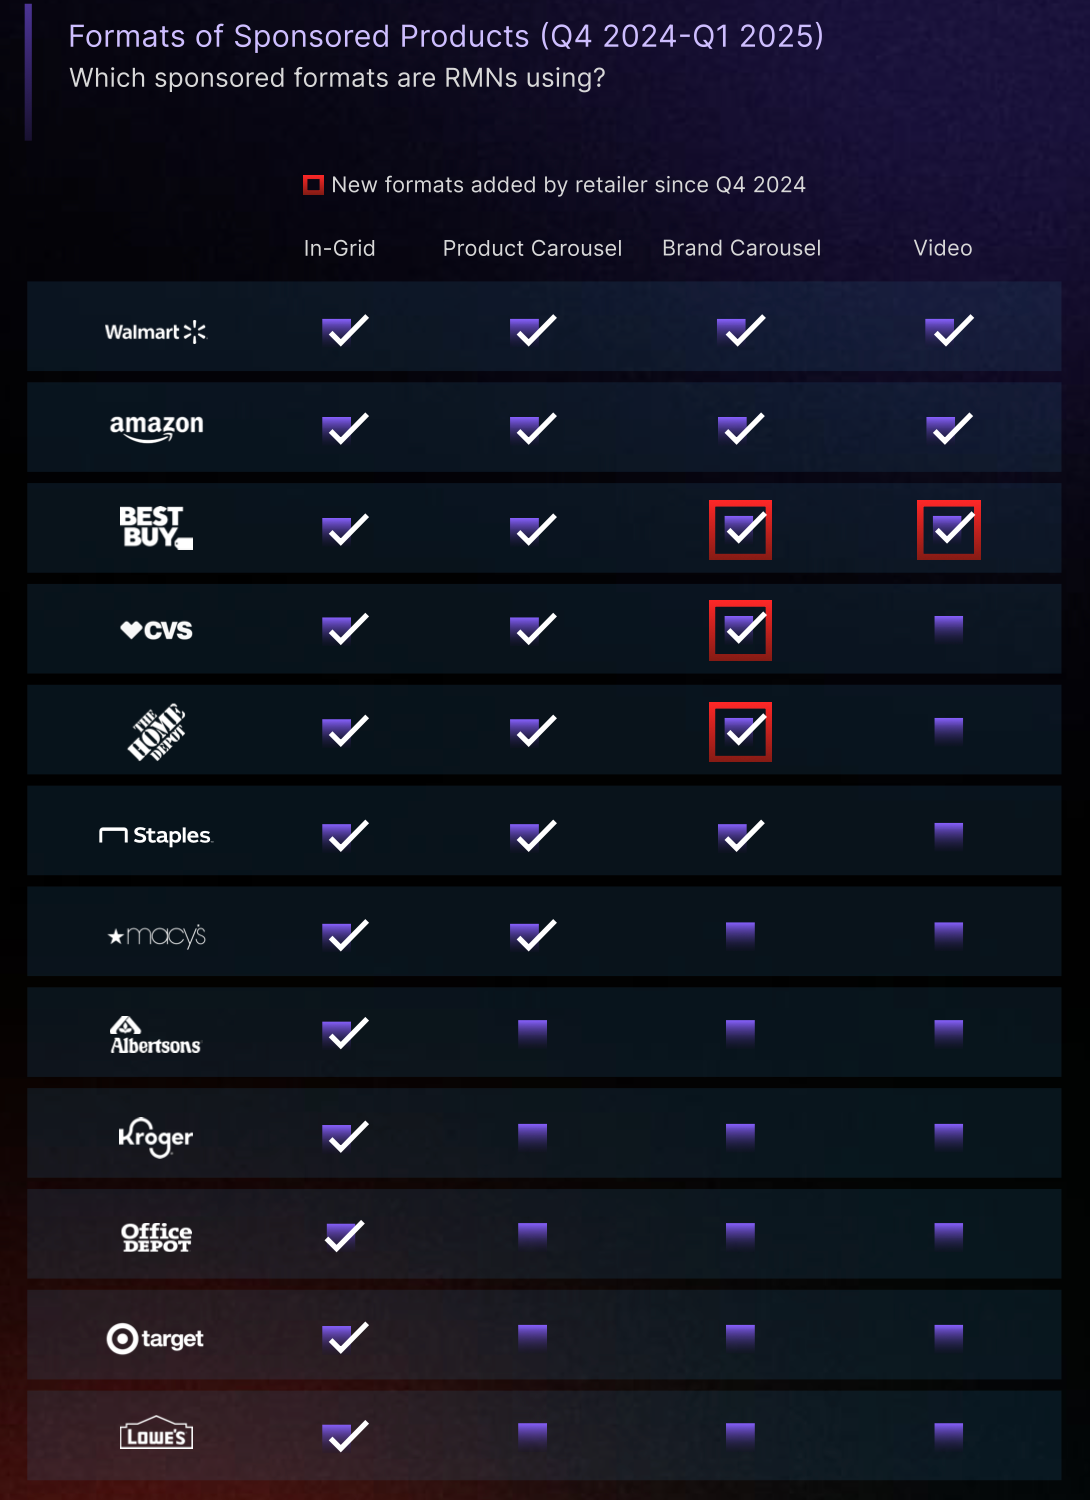Click the Amazon logo

pos(156,428)
